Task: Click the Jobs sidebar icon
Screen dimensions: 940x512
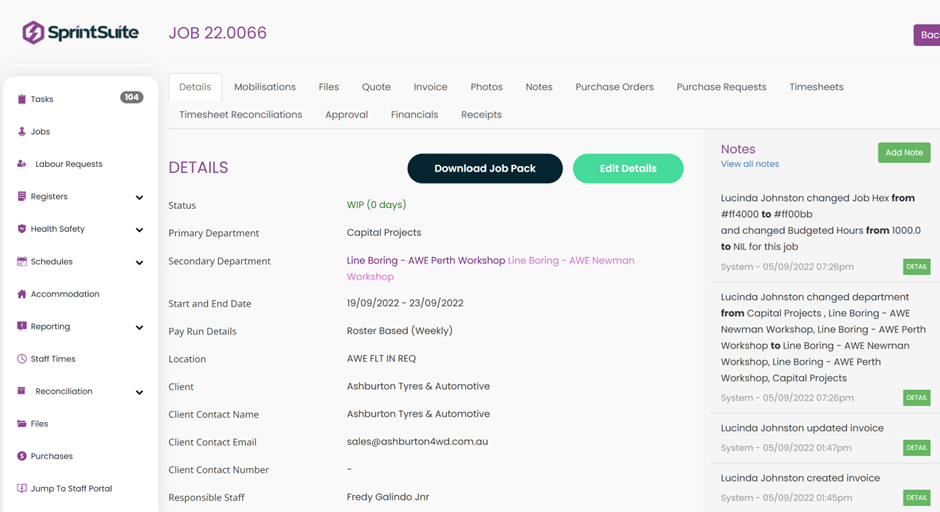Action: 22,131
